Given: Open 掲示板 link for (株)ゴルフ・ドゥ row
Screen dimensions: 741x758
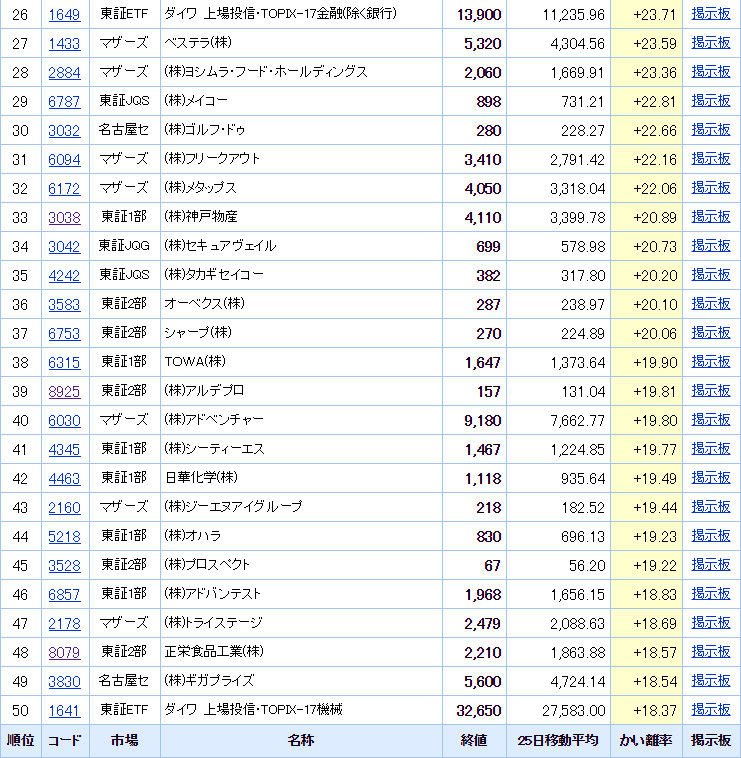Looking at the screenshot, I should [x=711, y=130].
